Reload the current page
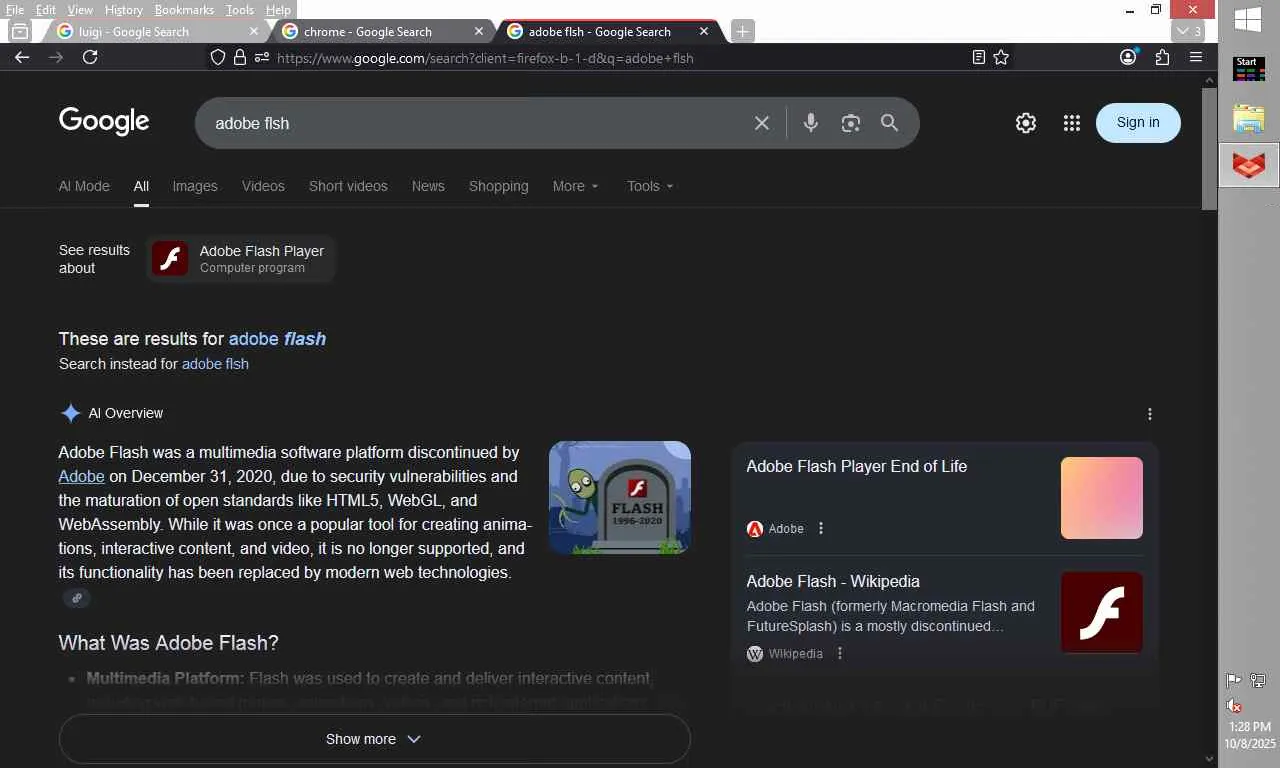 [90, 57]
